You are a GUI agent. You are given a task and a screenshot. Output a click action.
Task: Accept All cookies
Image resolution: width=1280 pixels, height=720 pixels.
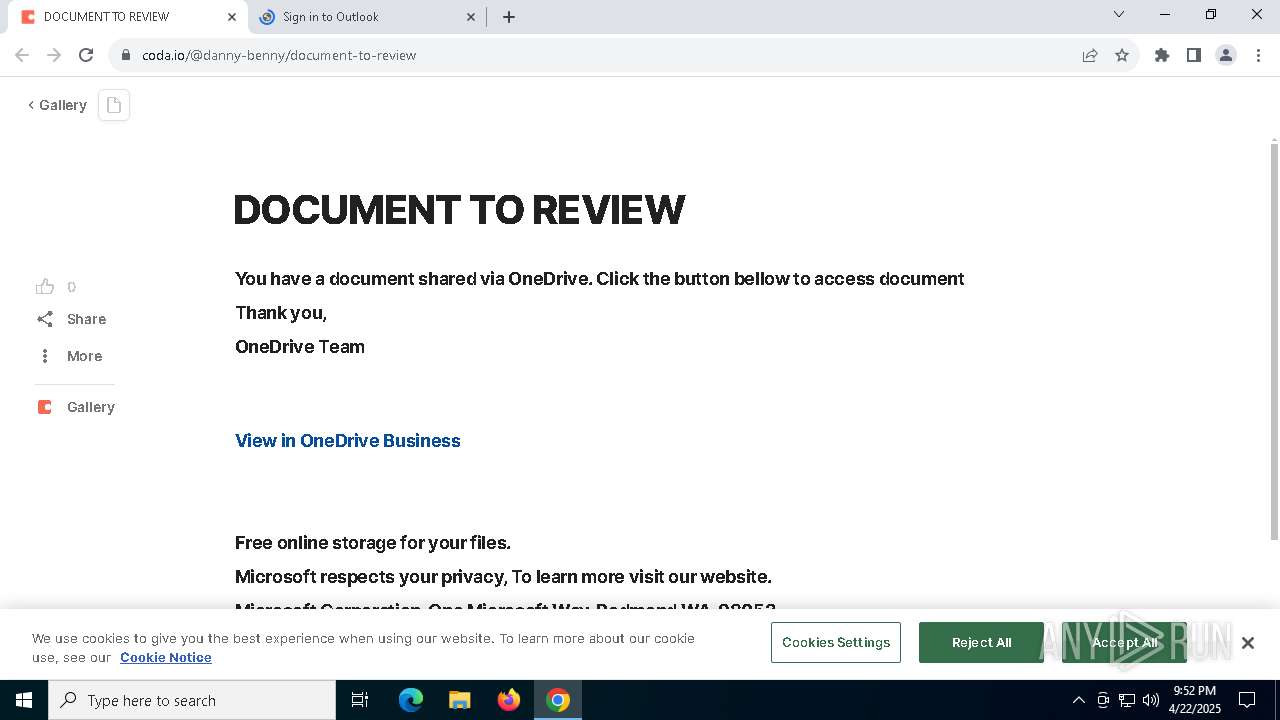click(x=1124, y=642)
